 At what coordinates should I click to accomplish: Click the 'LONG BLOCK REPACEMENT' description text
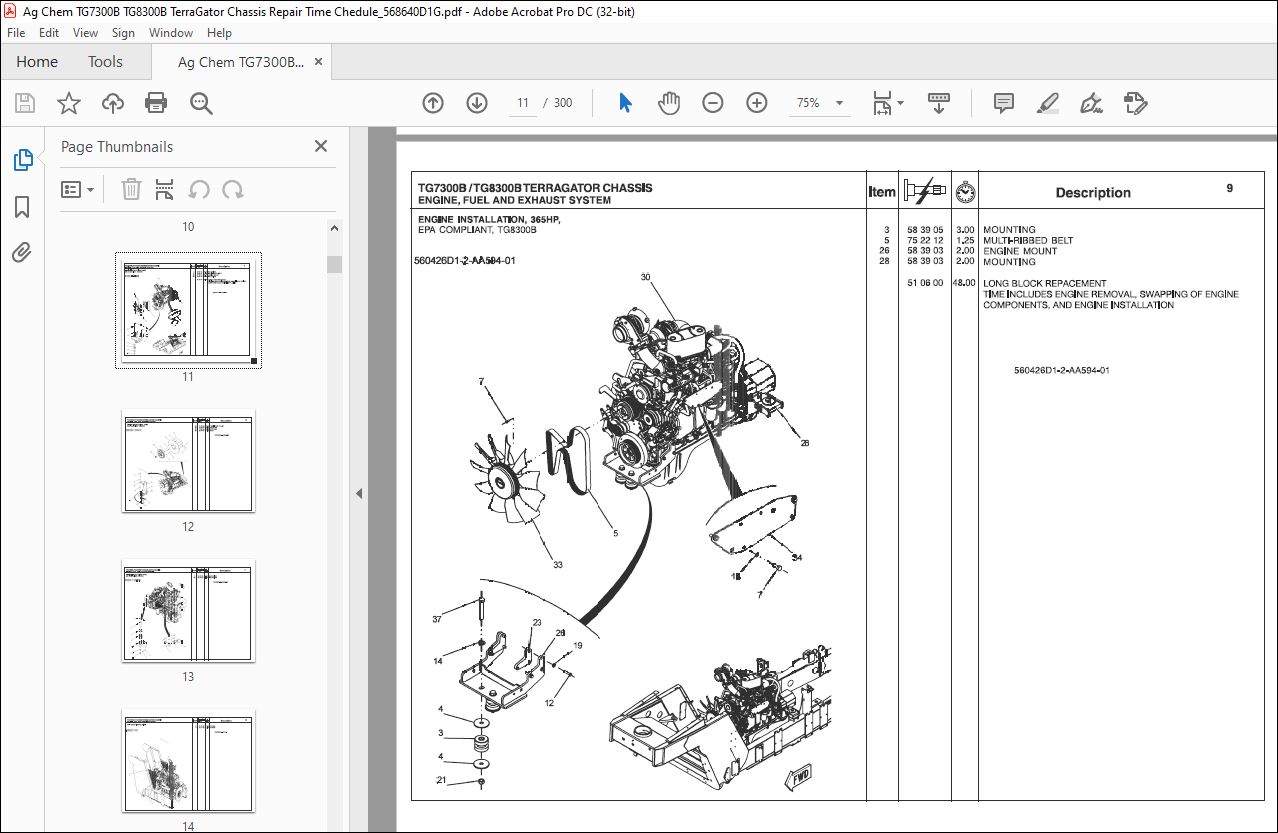(1045, 283)
